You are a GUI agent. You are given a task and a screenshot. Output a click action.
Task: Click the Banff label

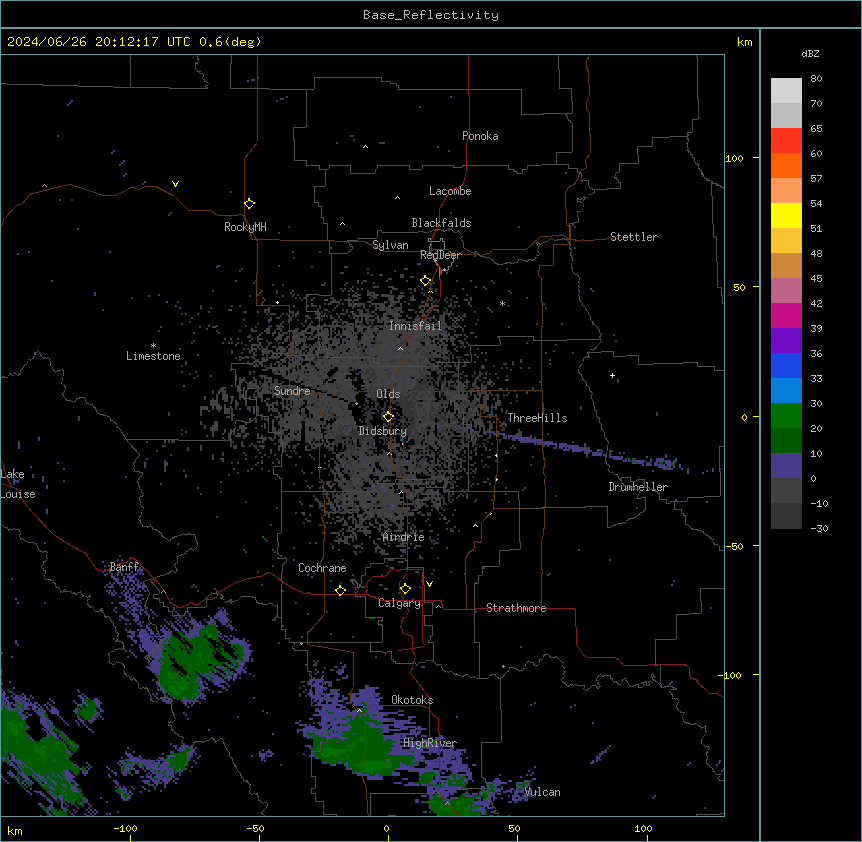[x=124, y=567]
